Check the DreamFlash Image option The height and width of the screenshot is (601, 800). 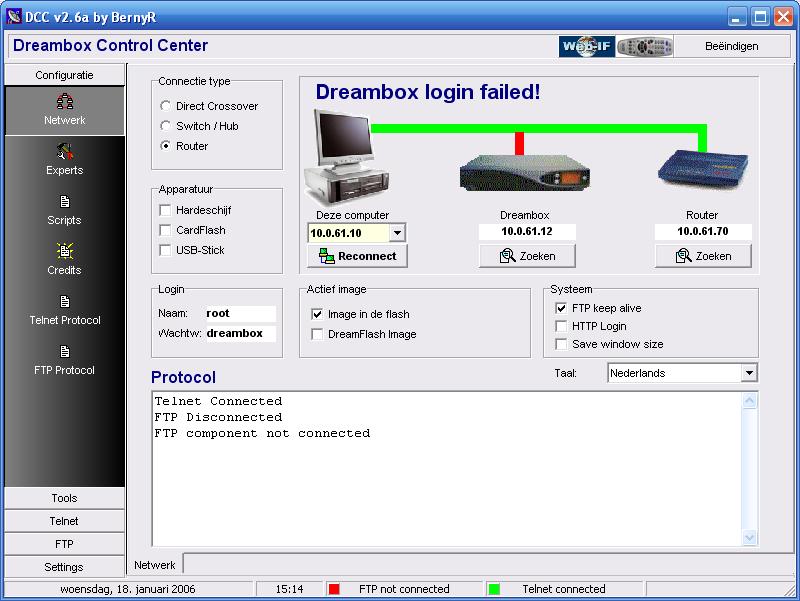pyautogui.click(x=317, y=334)
